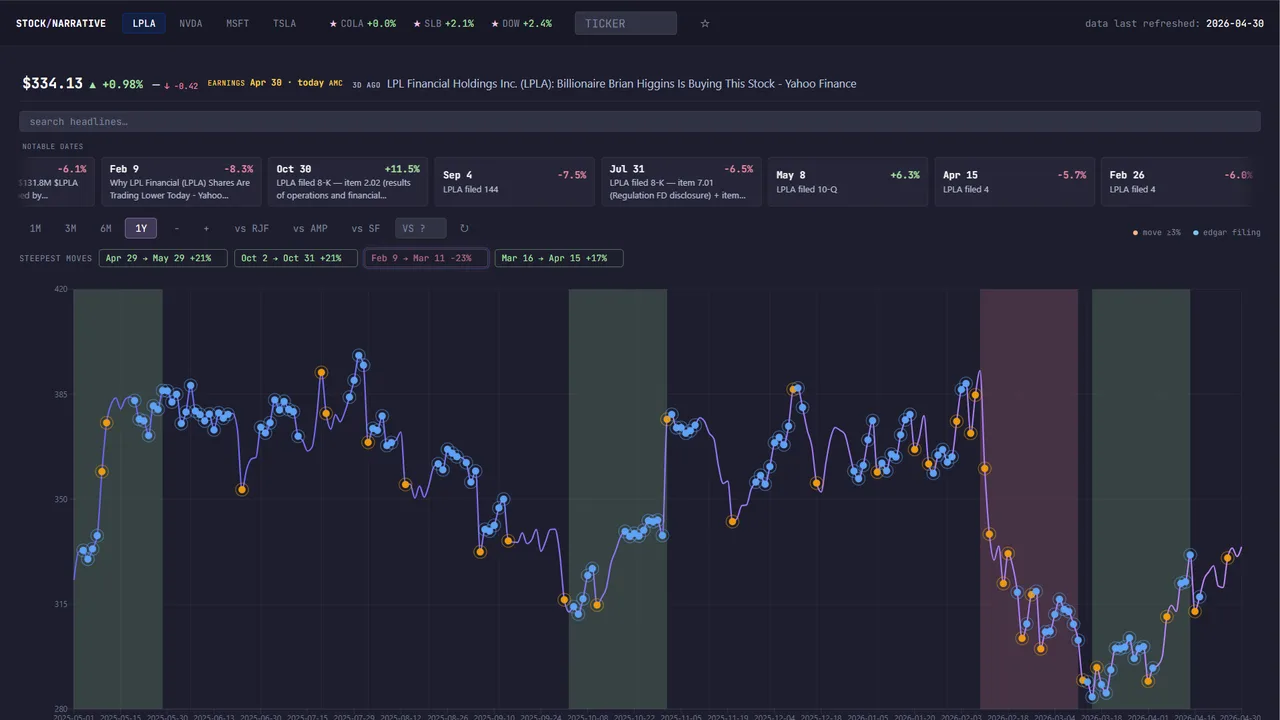This screenshot has height=720, width=1280.
Task: Click the EARNINGS Apr 30 today badge
Action: (x=275, y=83)
